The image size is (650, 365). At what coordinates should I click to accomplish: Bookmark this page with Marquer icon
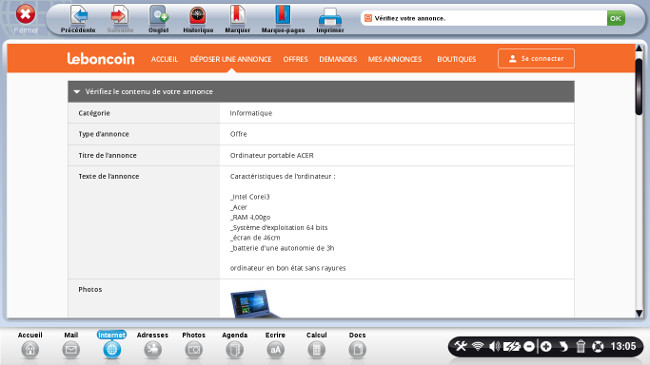point(238,16)
